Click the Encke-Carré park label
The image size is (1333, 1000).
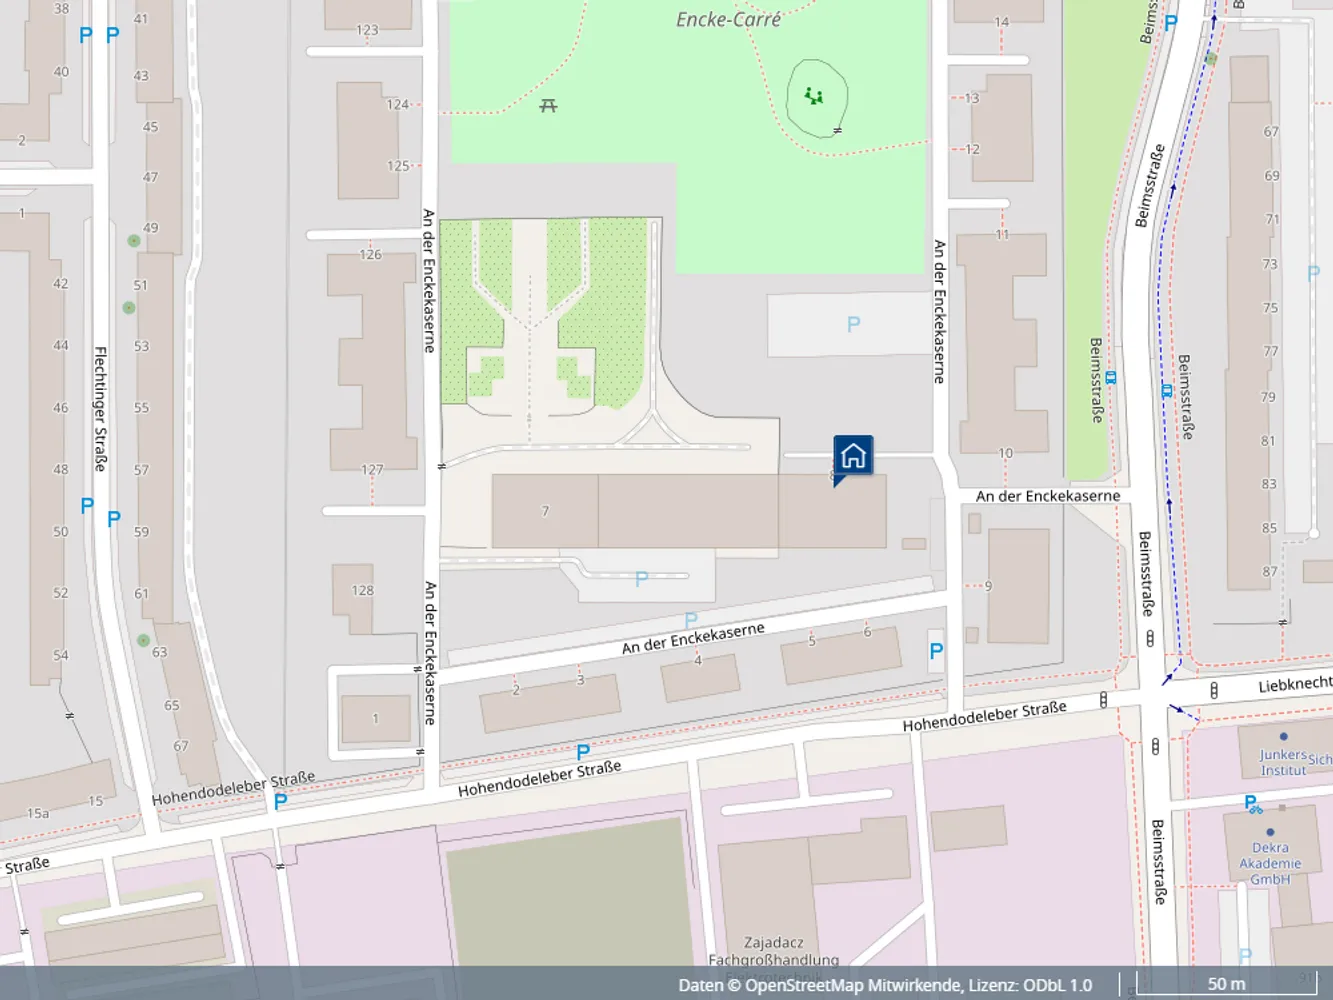point(728,19)
